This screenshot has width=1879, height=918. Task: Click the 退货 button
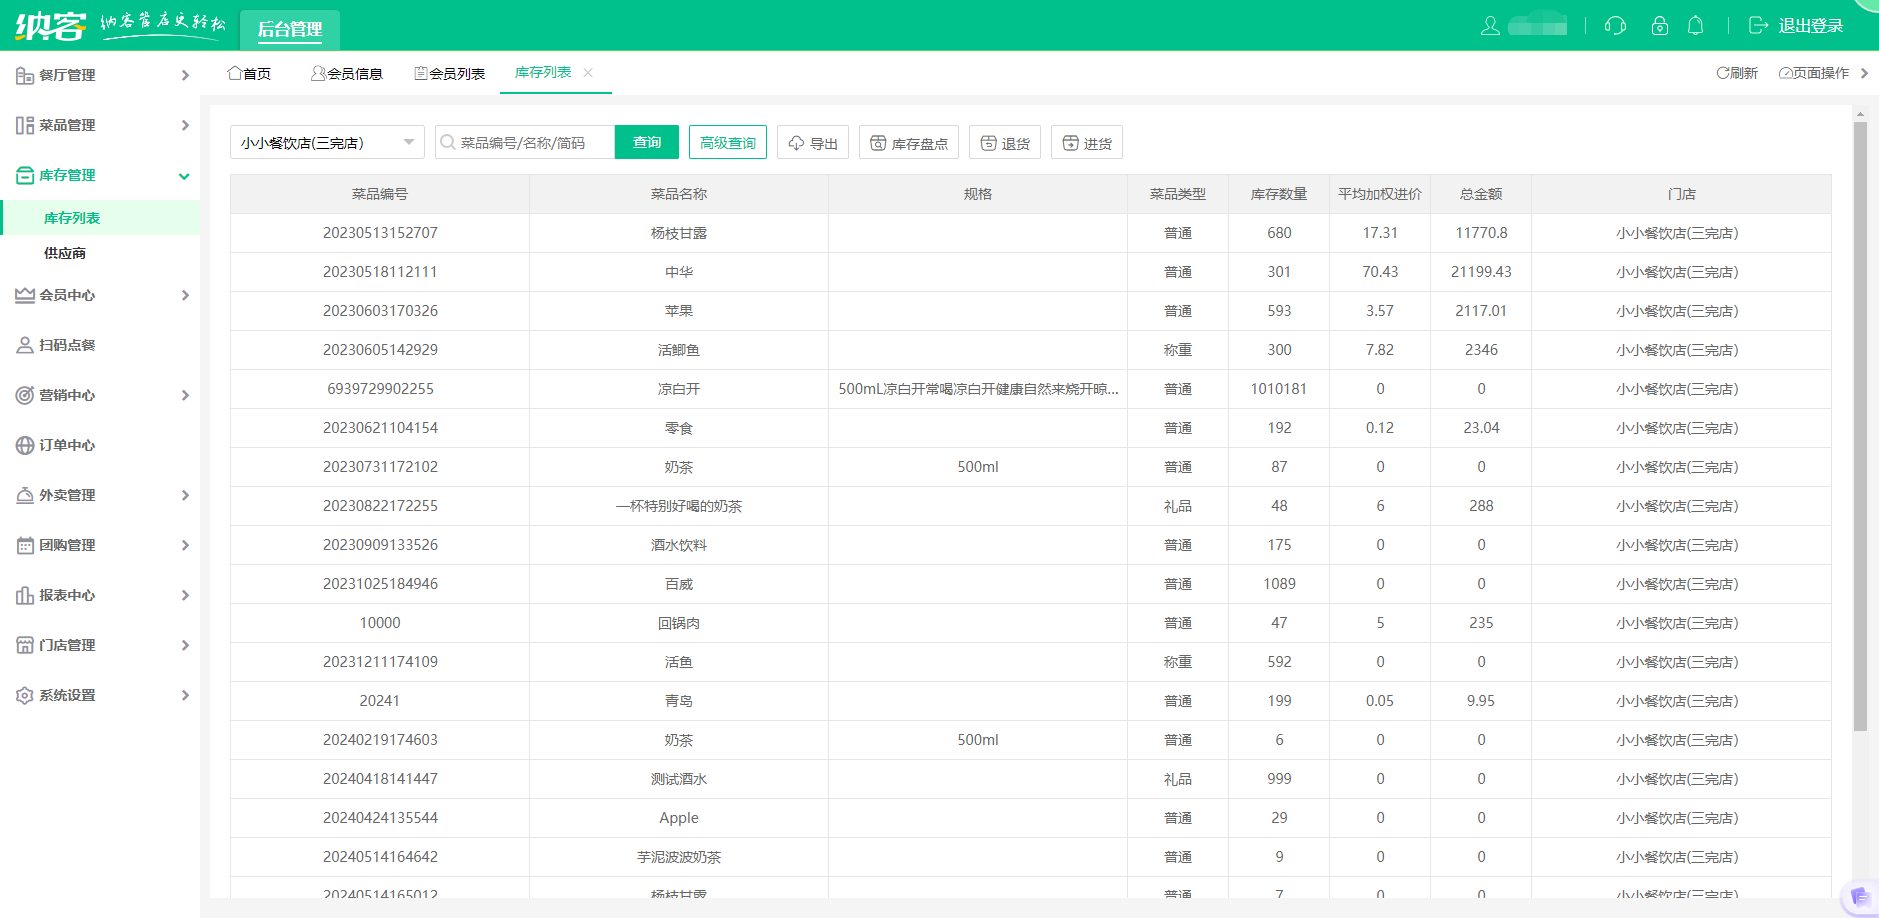(x=1005, y=142)
